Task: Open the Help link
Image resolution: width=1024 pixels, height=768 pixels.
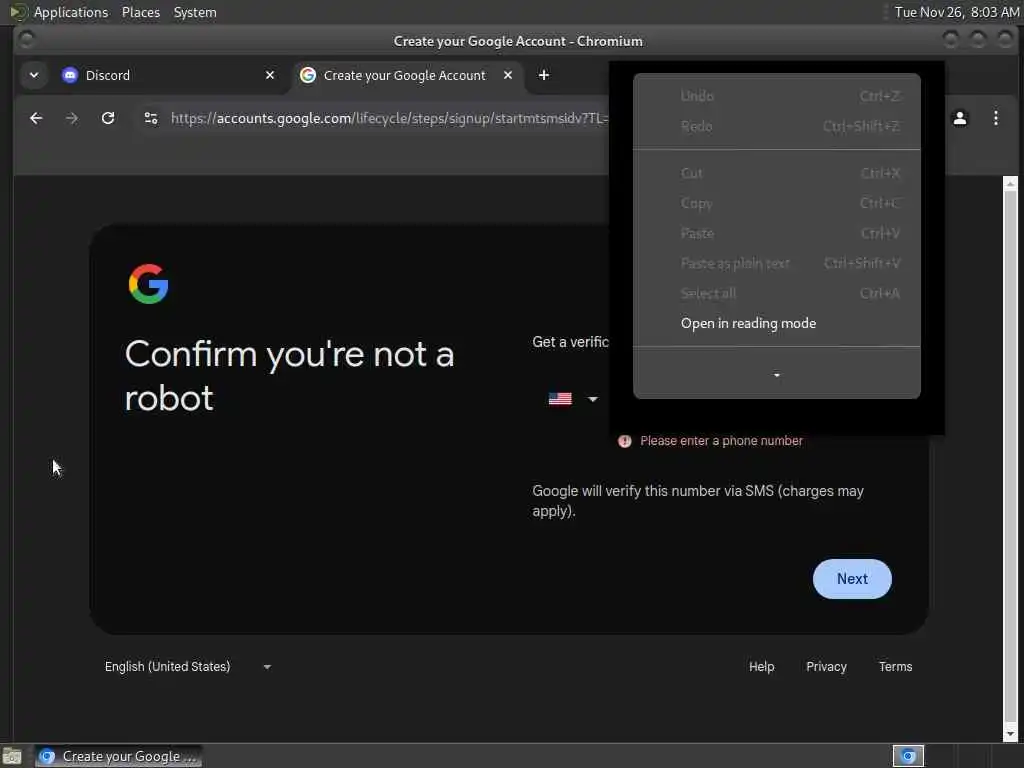Action: coord(761,667)
